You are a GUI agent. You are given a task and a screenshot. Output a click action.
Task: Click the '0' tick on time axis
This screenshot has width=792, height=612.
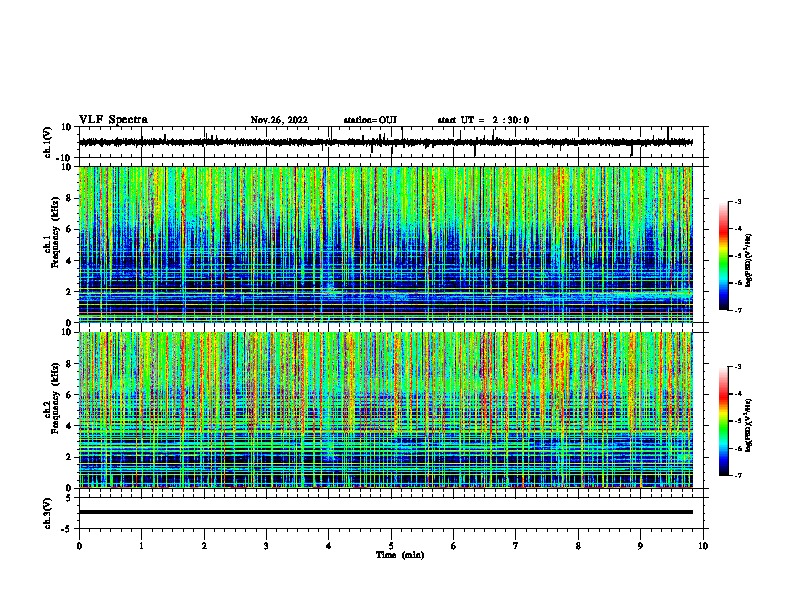(79, 546)
